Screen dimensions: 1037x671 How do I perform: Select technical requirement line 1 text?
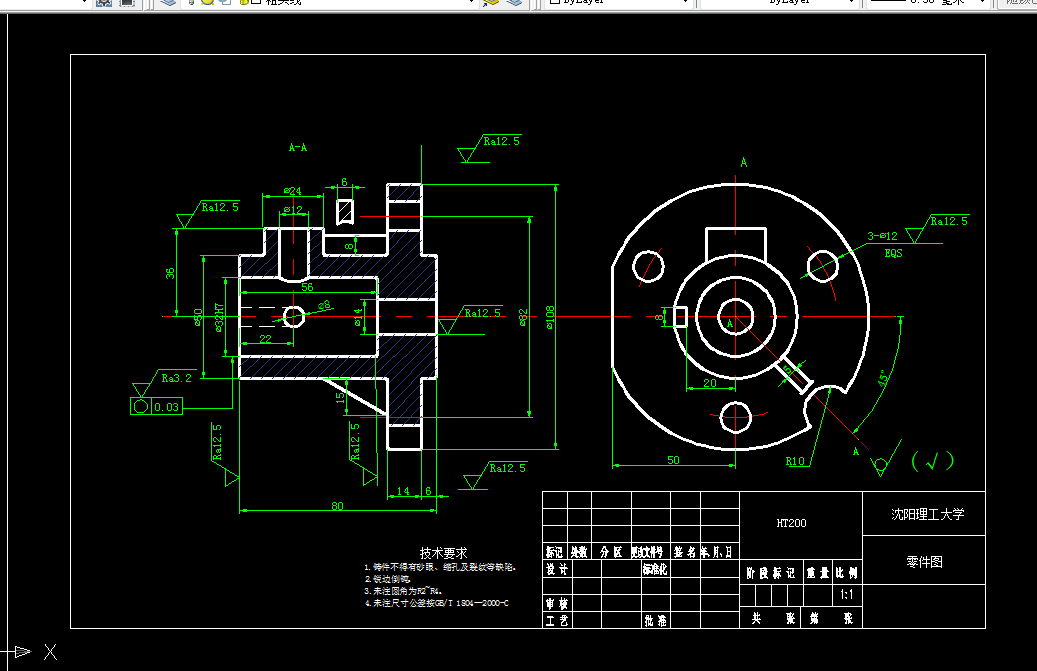coord(440,567)
